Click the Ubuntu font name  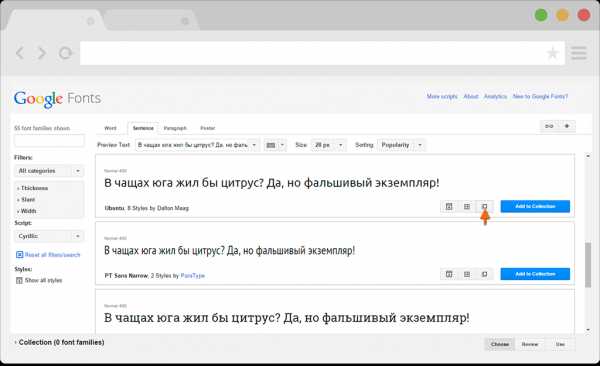point(114,208)
